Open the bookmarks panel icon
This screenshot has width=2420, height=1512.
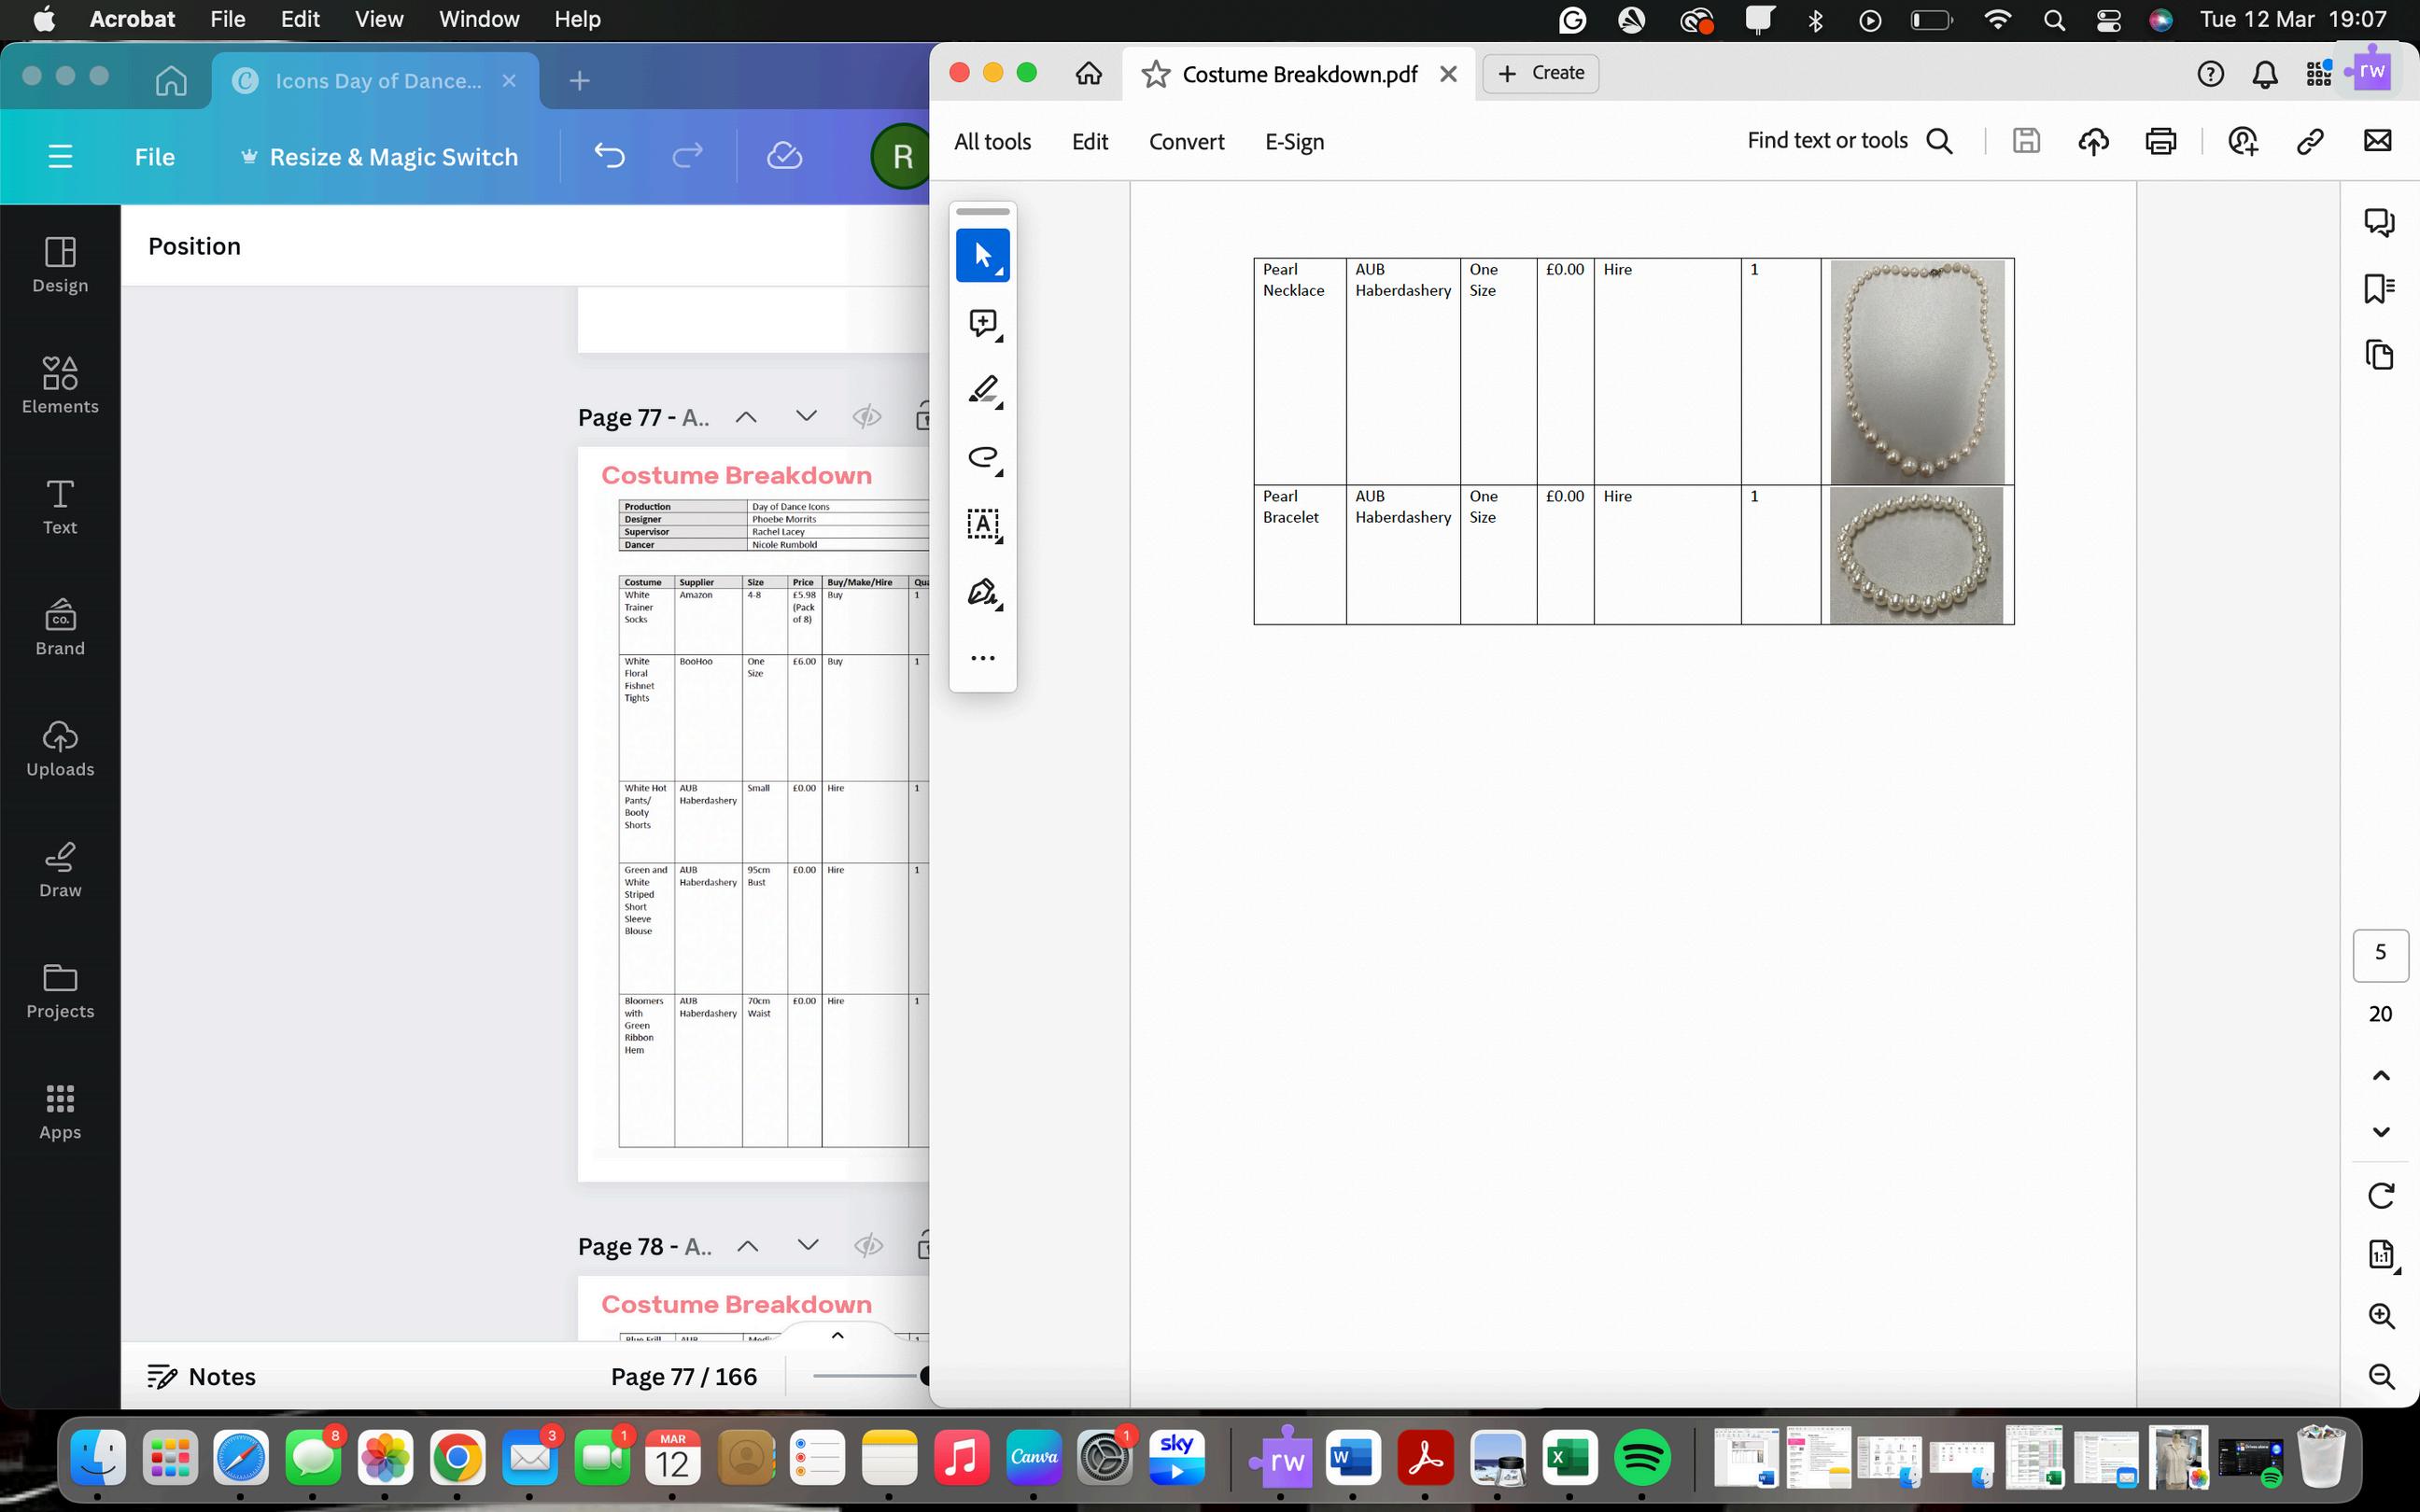pos(2379,288)
